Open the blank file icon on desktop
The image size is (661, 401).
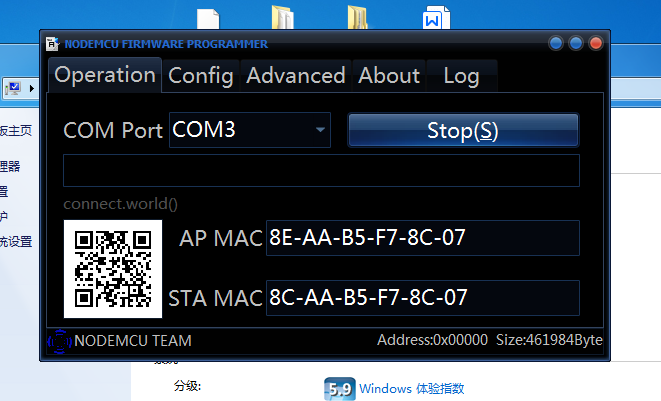pos(208,19)
